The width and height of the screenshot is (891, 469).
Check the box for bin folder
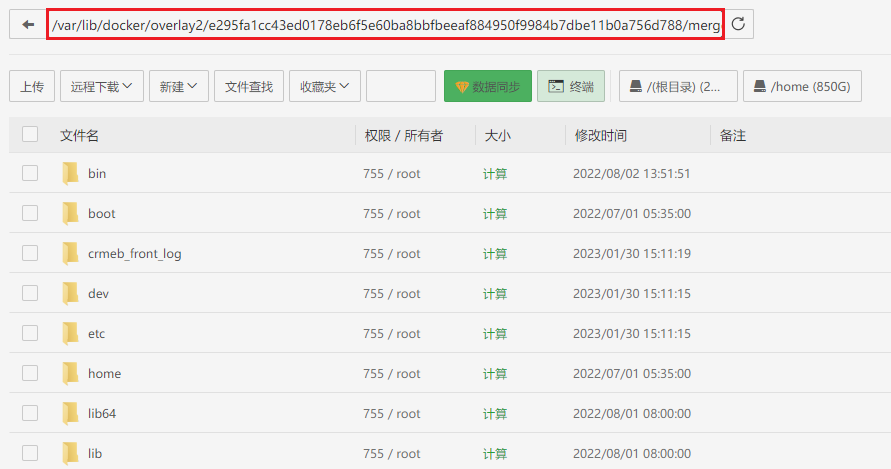(x=30, y=173)
